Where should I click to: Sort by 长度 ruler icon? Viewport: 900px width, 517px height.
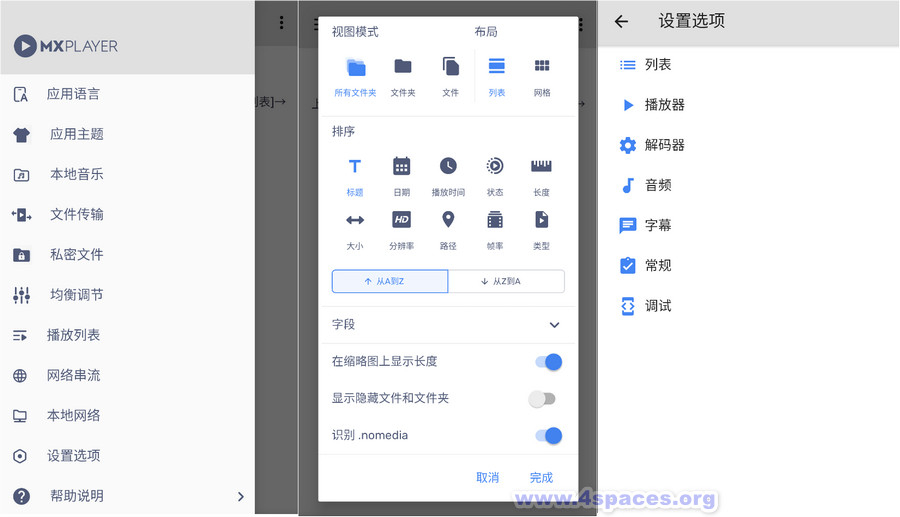coord(541,167)
